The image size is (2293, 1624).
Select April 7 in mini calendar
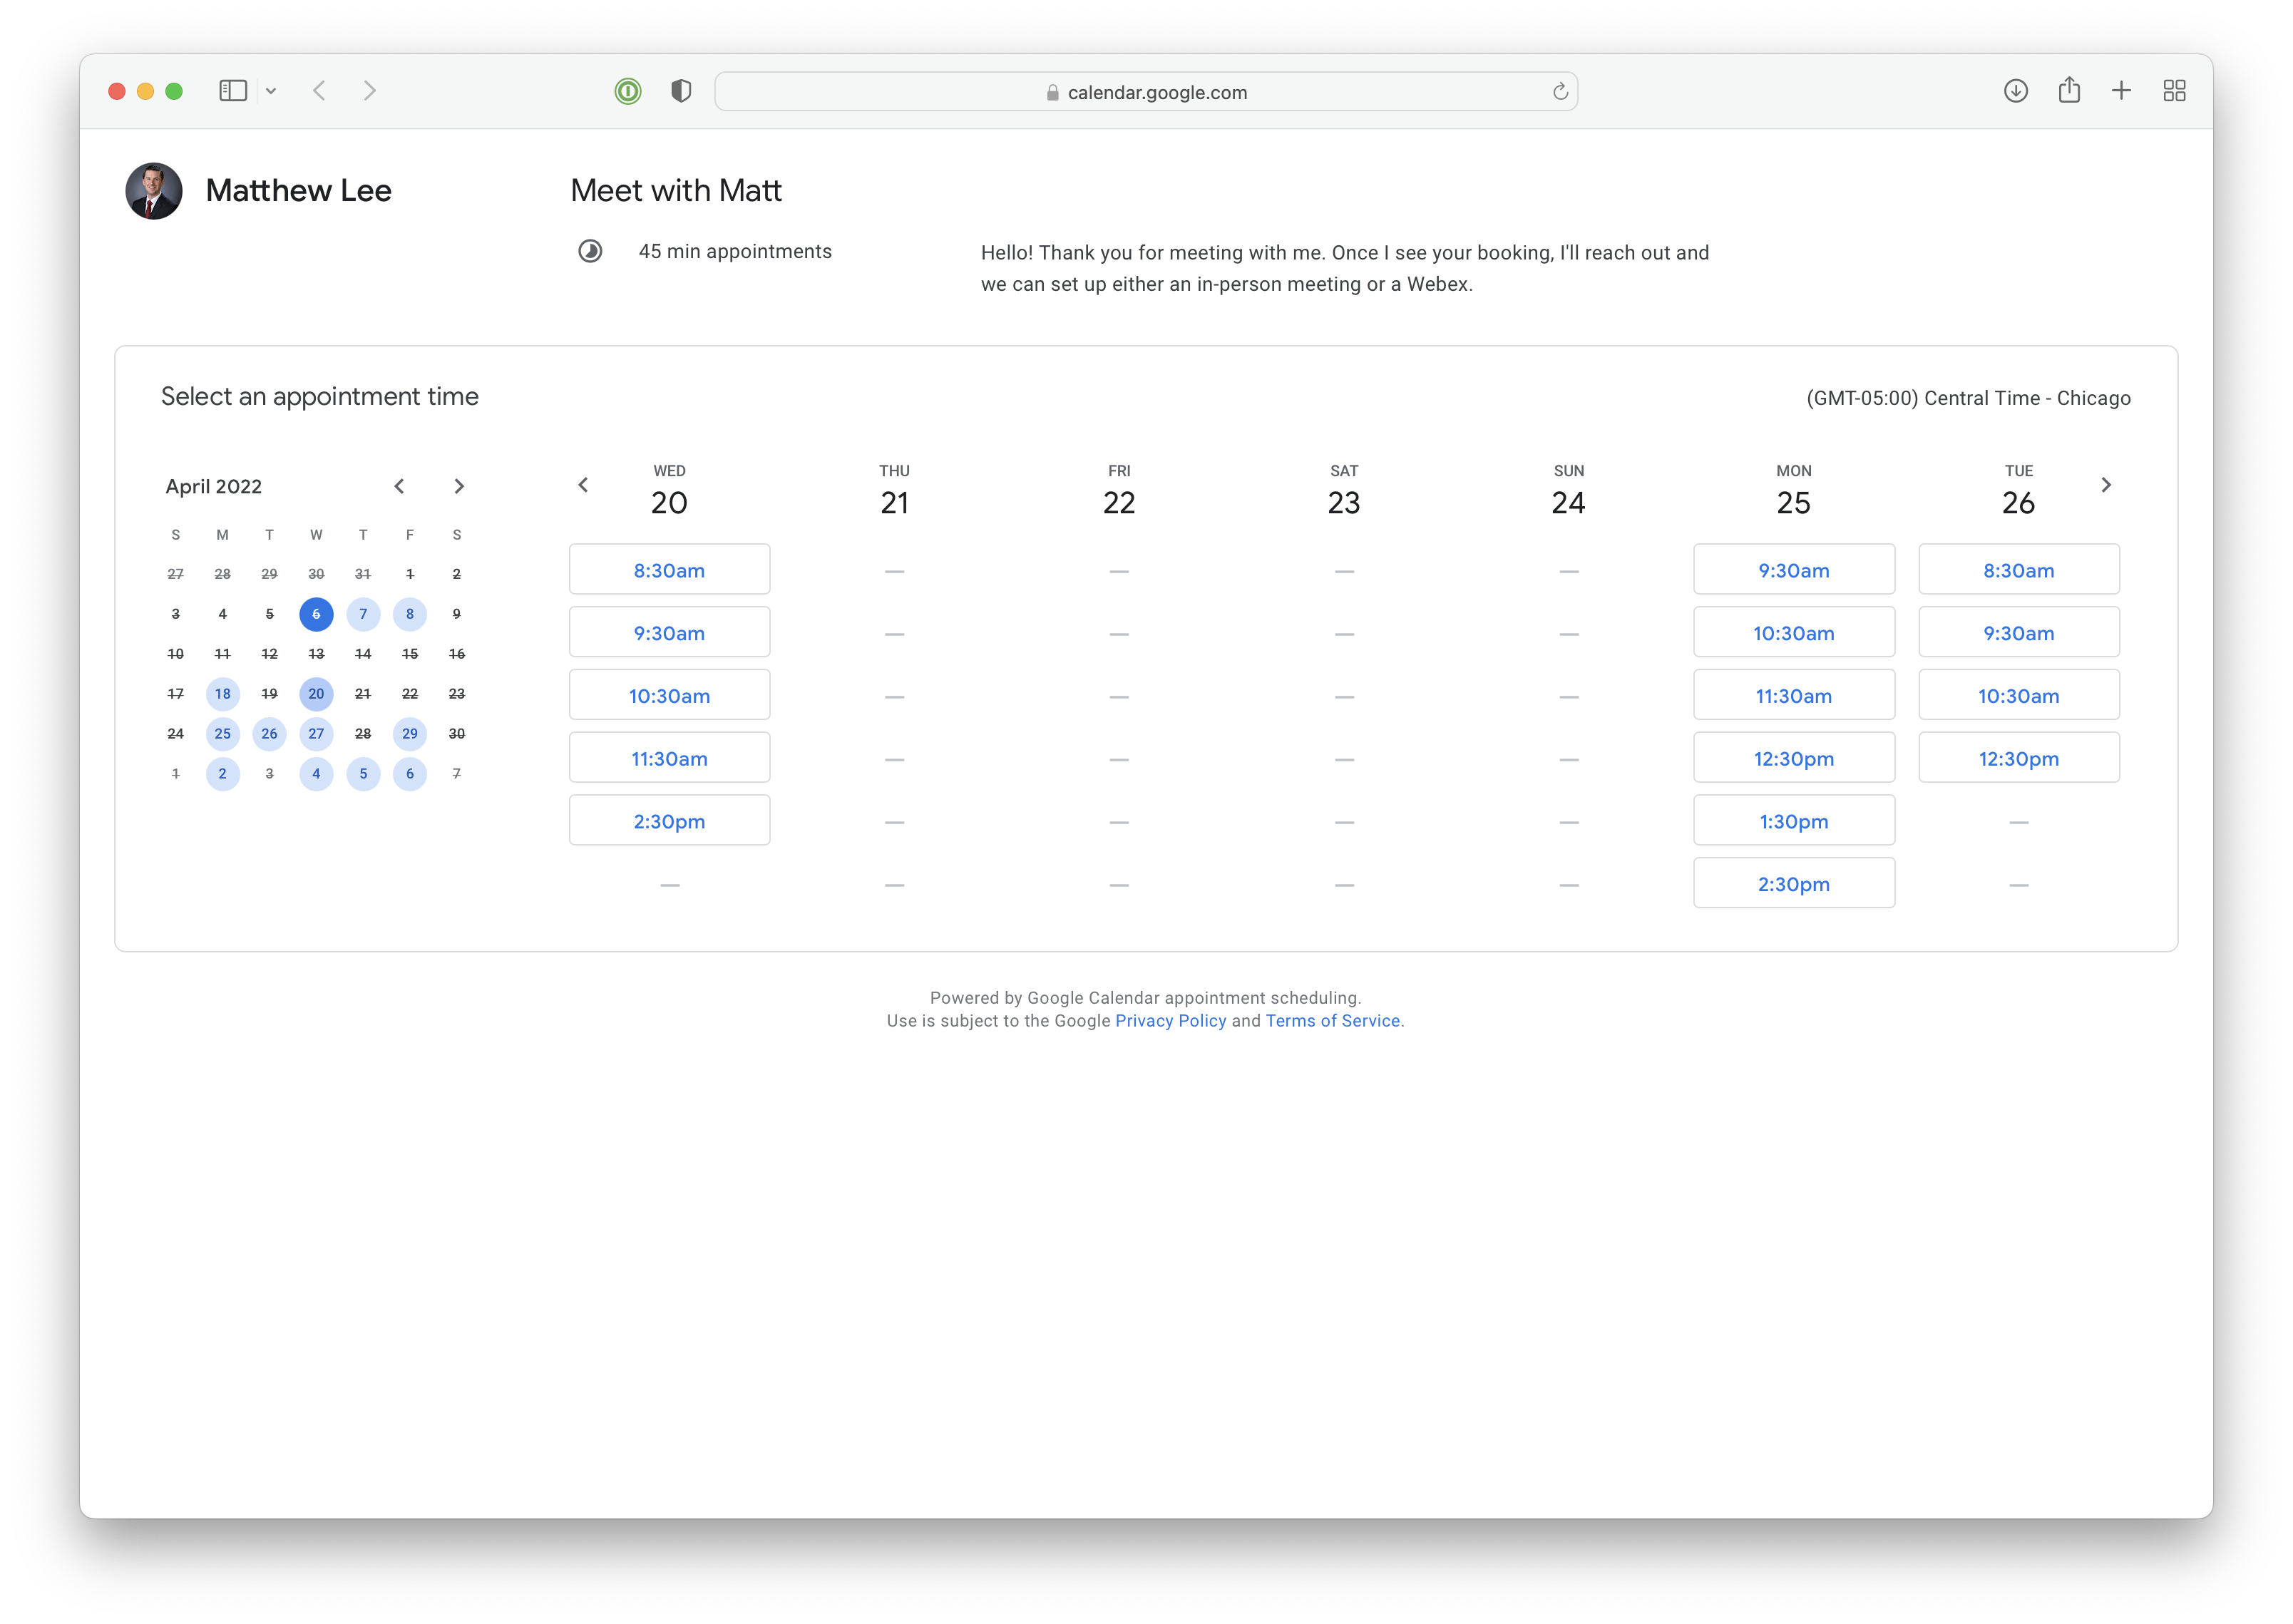(x=363, y=614)
